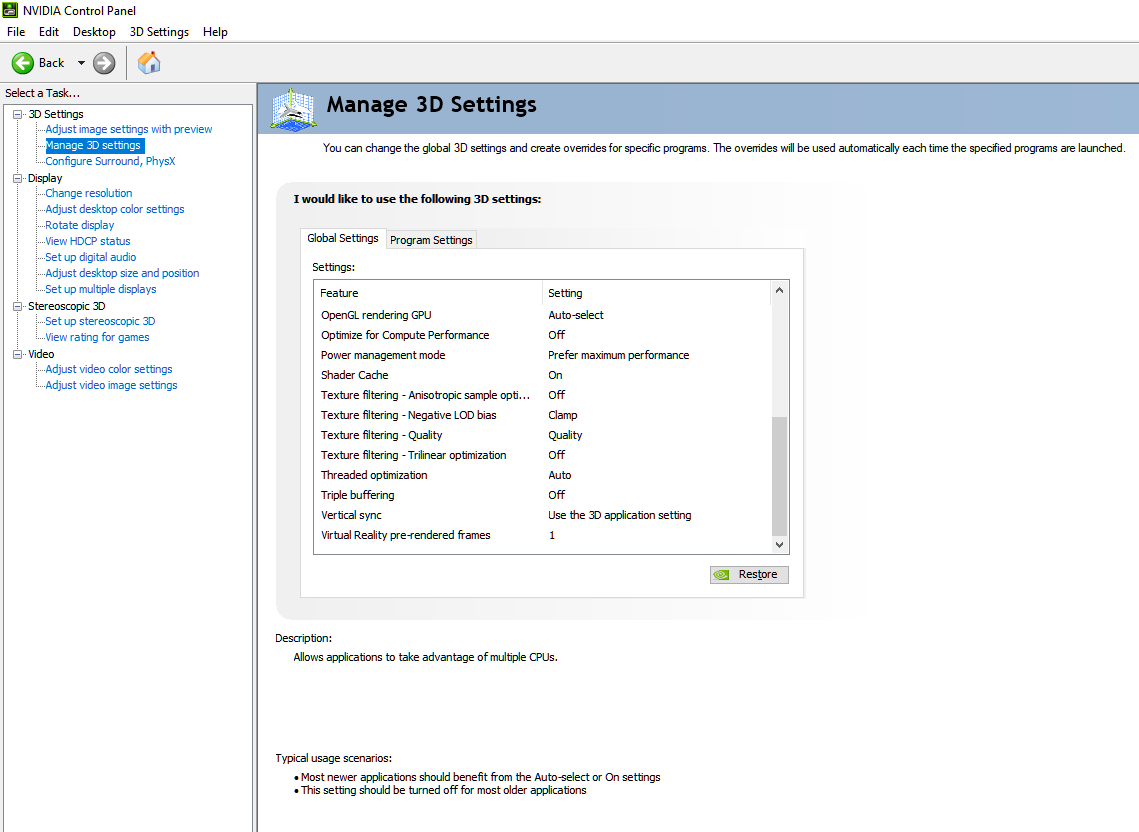Viewport: 1139px width, 832px height.
Task: Collapse the Video tree node
Action: (x=17, y=354)
